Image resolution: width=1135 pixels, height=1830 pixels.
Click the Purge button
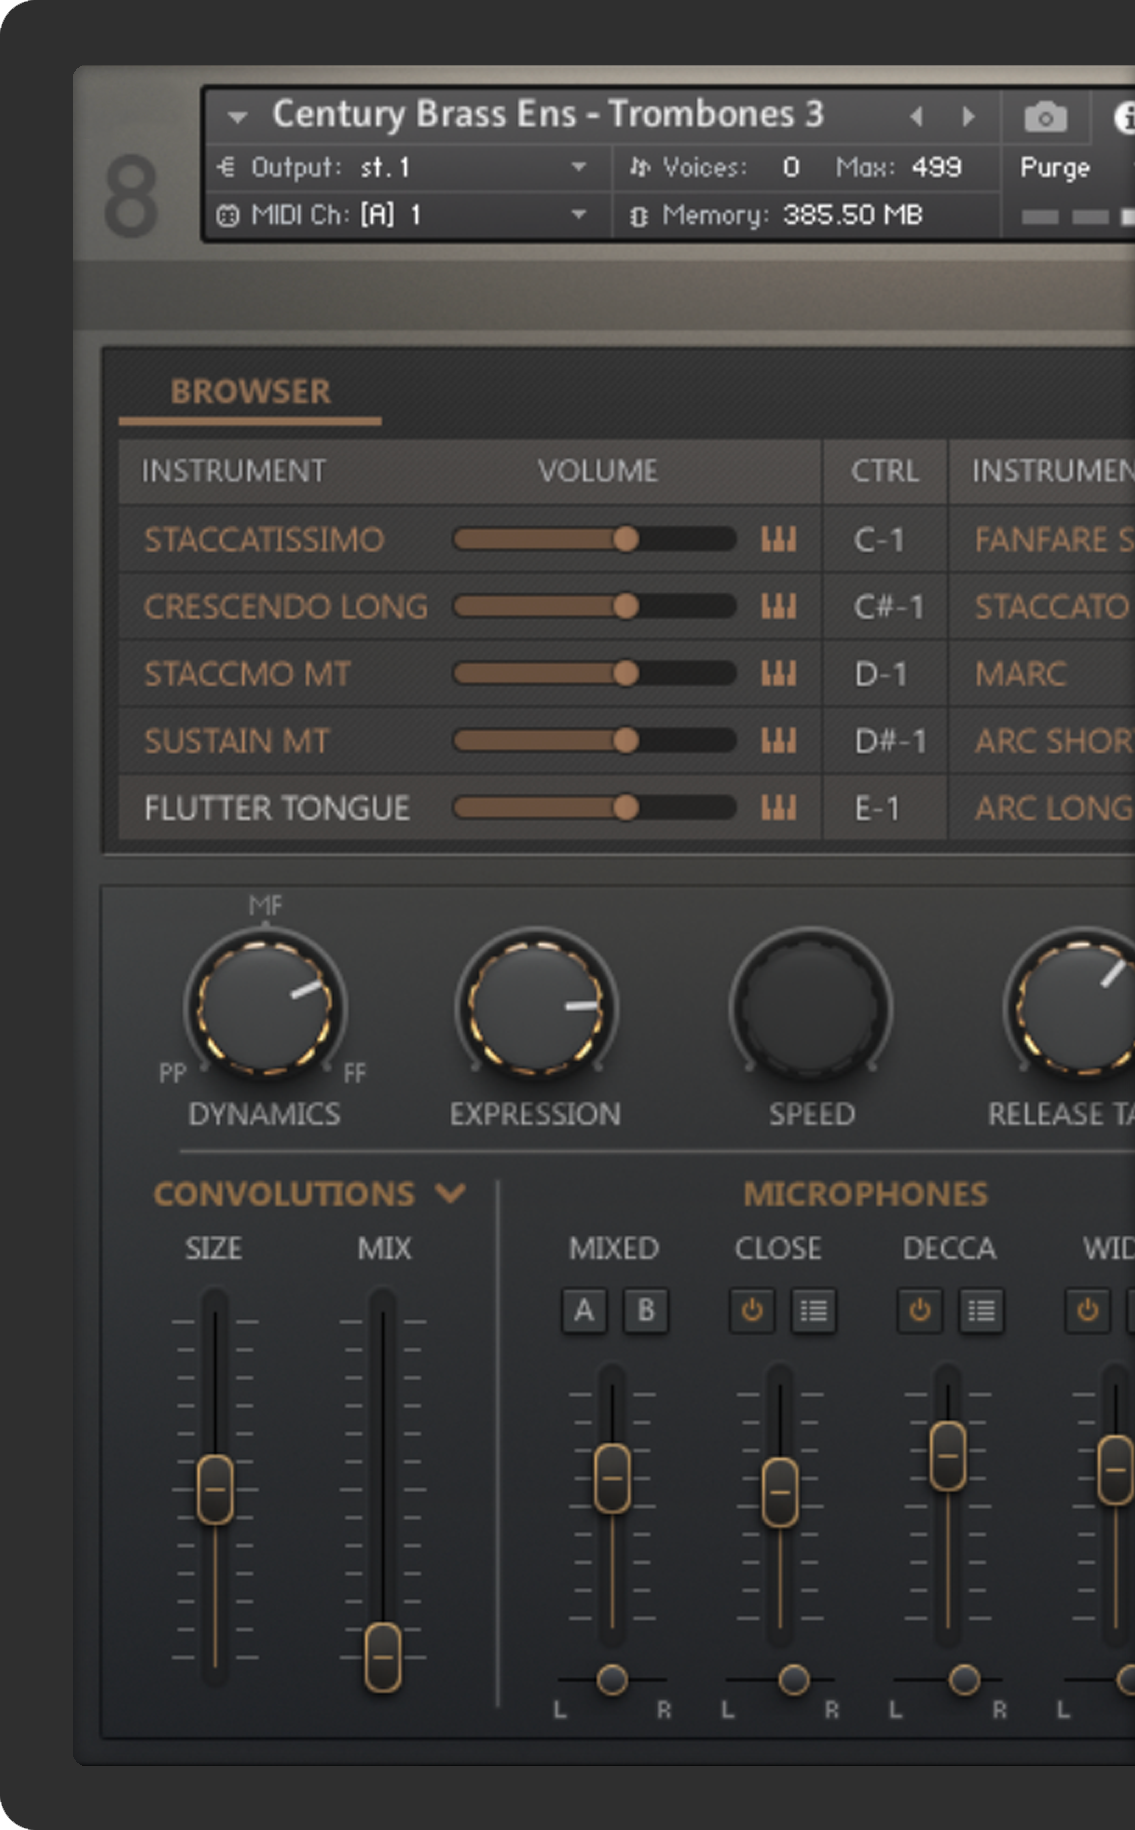(1054, 168)
